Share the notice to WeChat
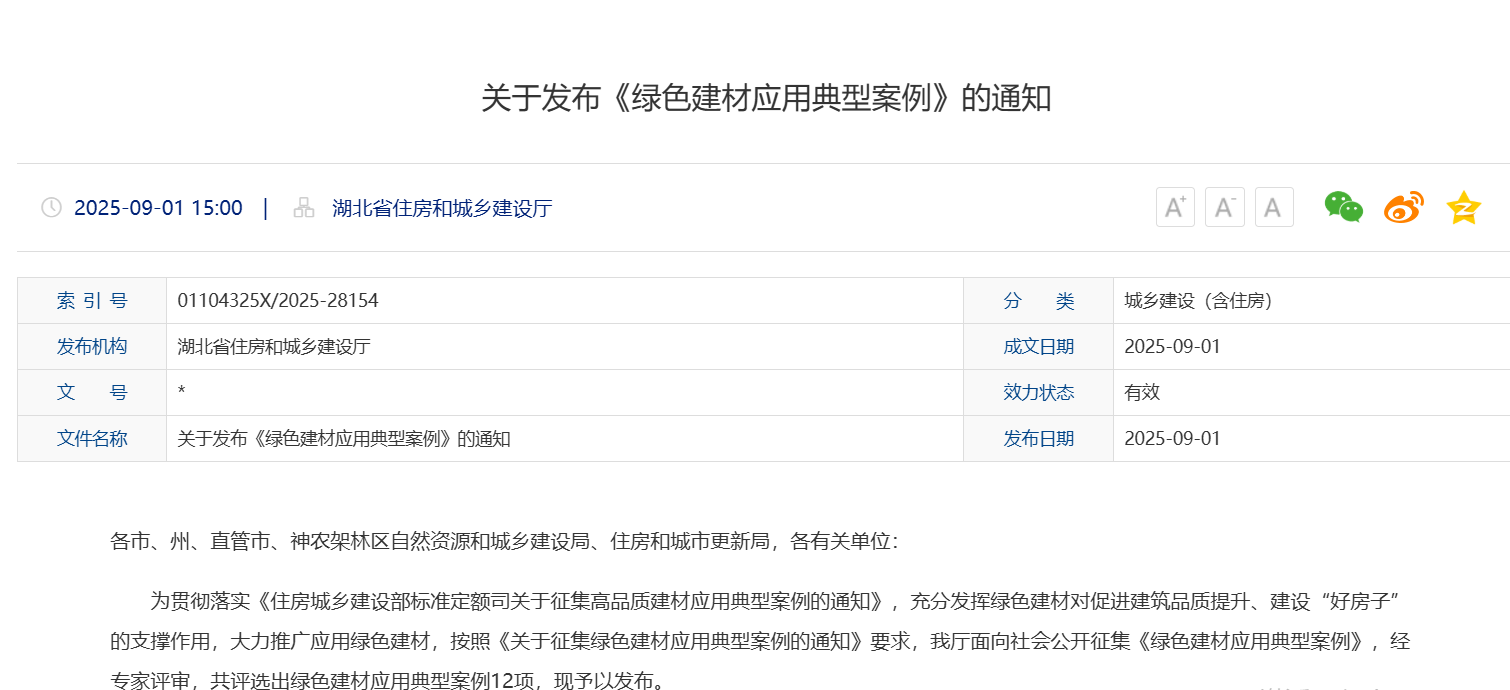1510x690 pixels. [x=1343, y=207]
